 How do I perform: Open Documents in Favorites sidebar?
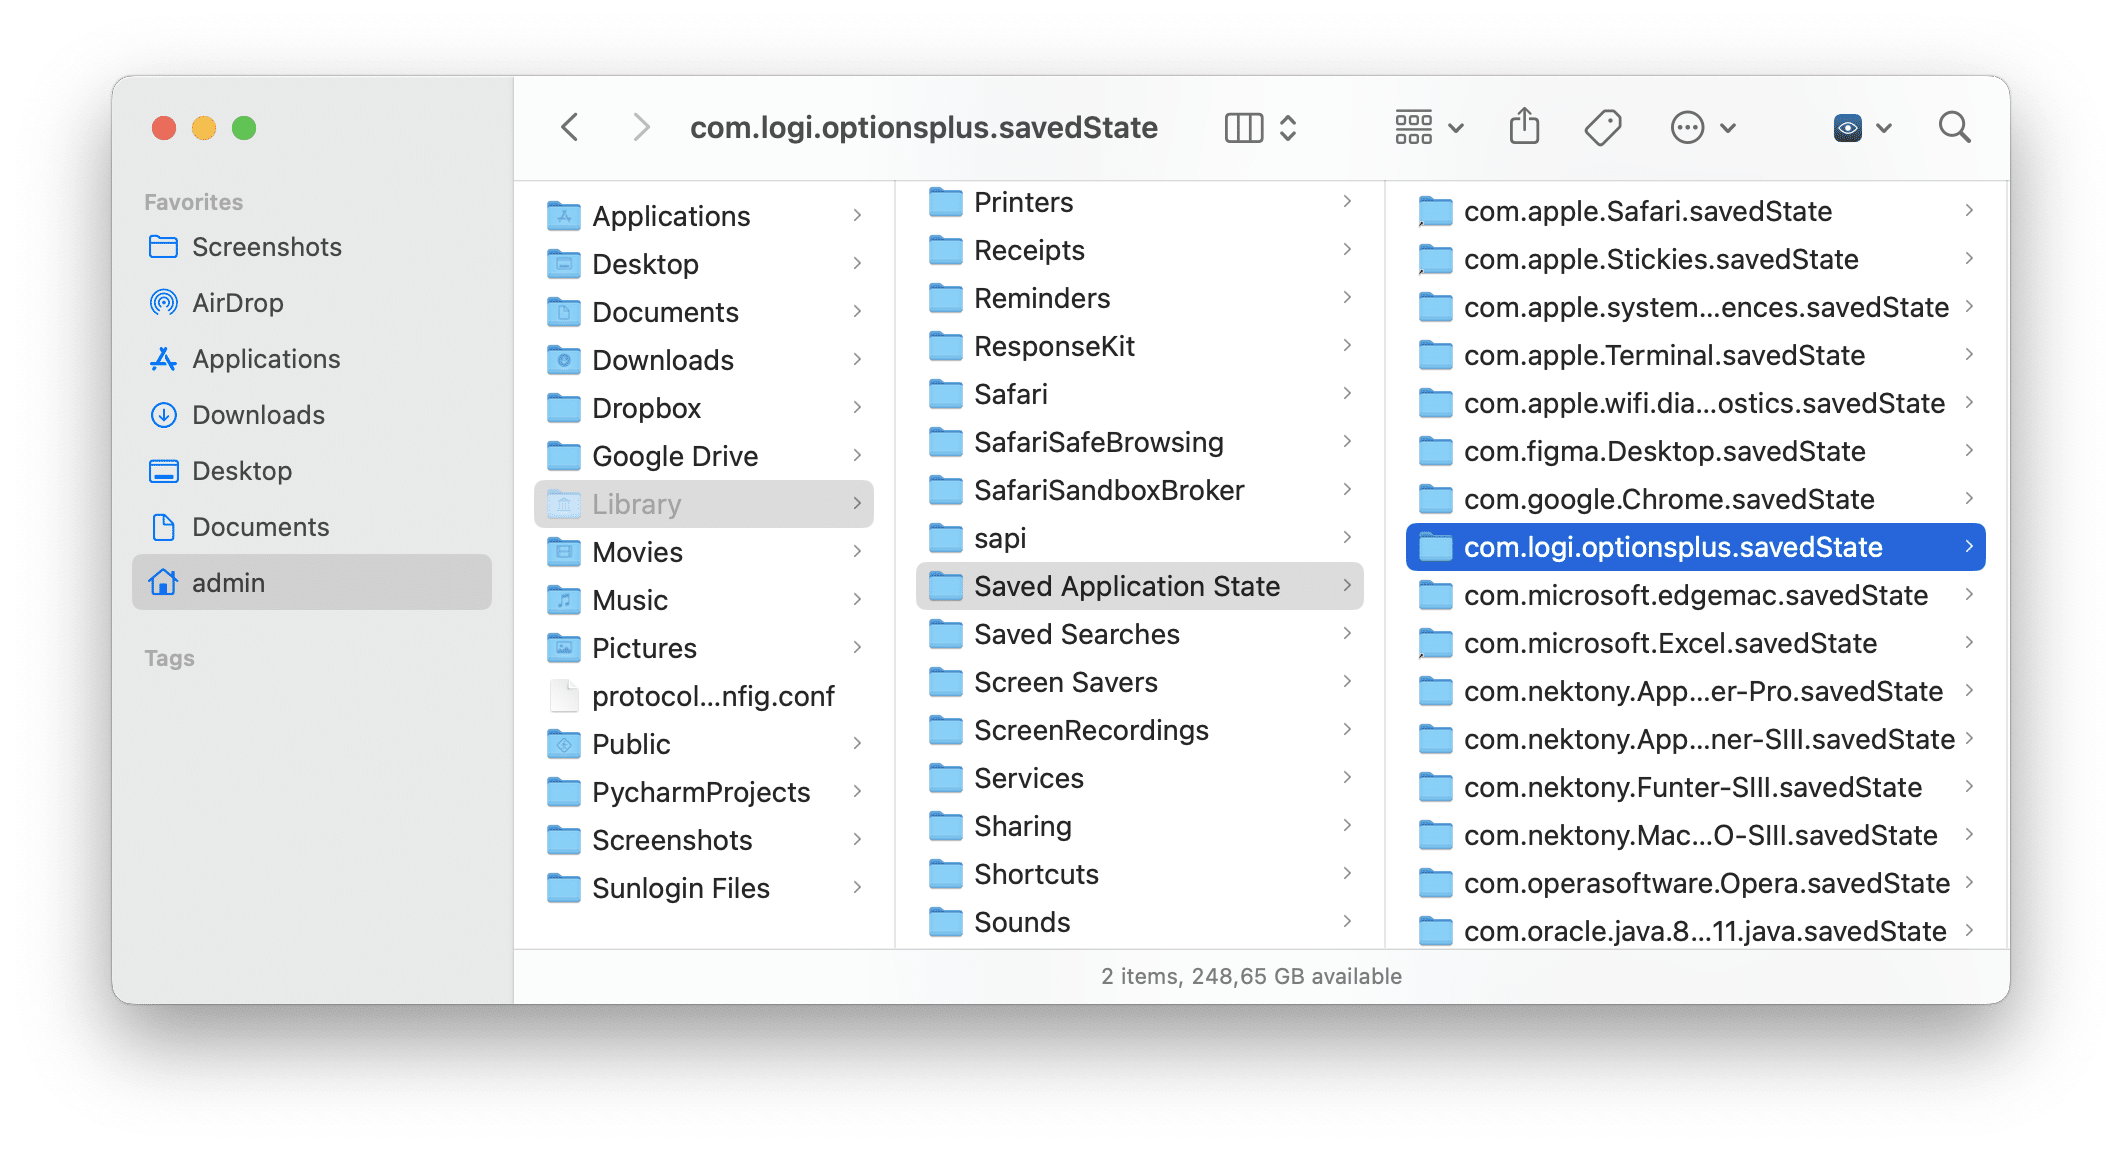point(312,527)
